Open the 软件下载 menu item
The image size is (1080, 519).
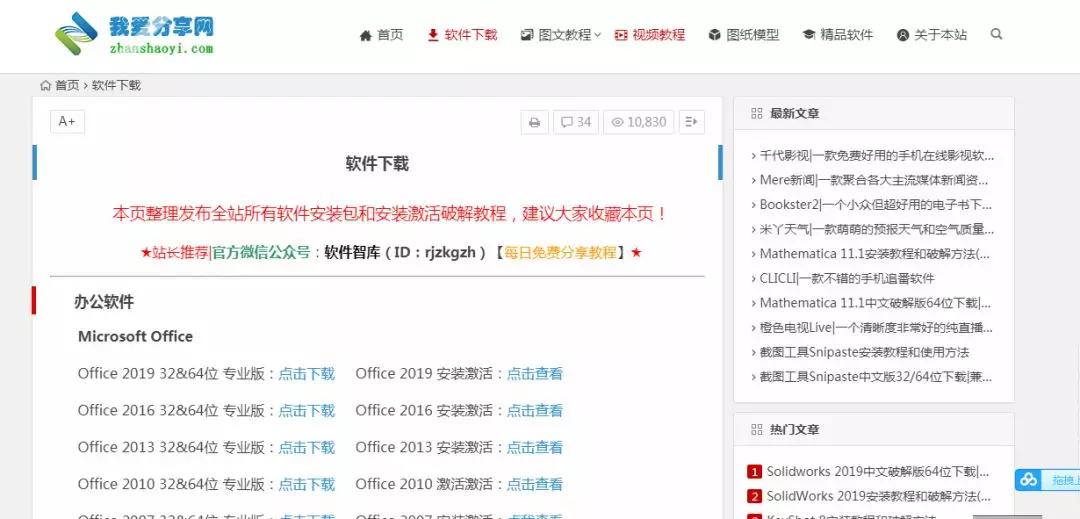[461, 35]
